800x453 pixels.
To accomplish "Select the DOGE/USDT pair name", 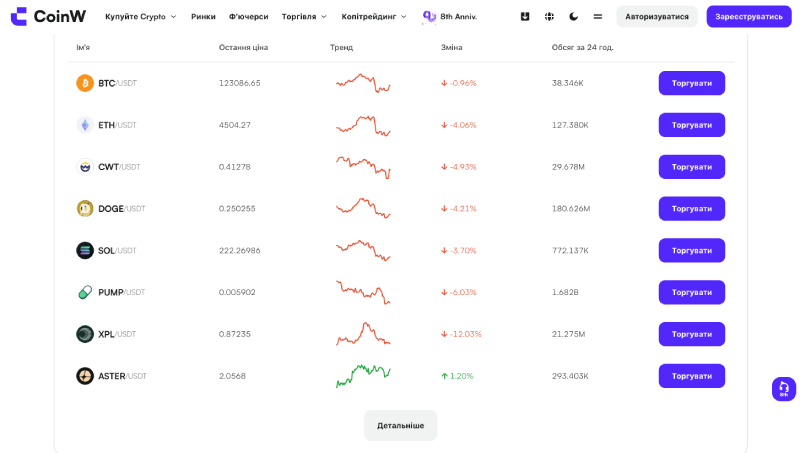I will tap(121, 209).
